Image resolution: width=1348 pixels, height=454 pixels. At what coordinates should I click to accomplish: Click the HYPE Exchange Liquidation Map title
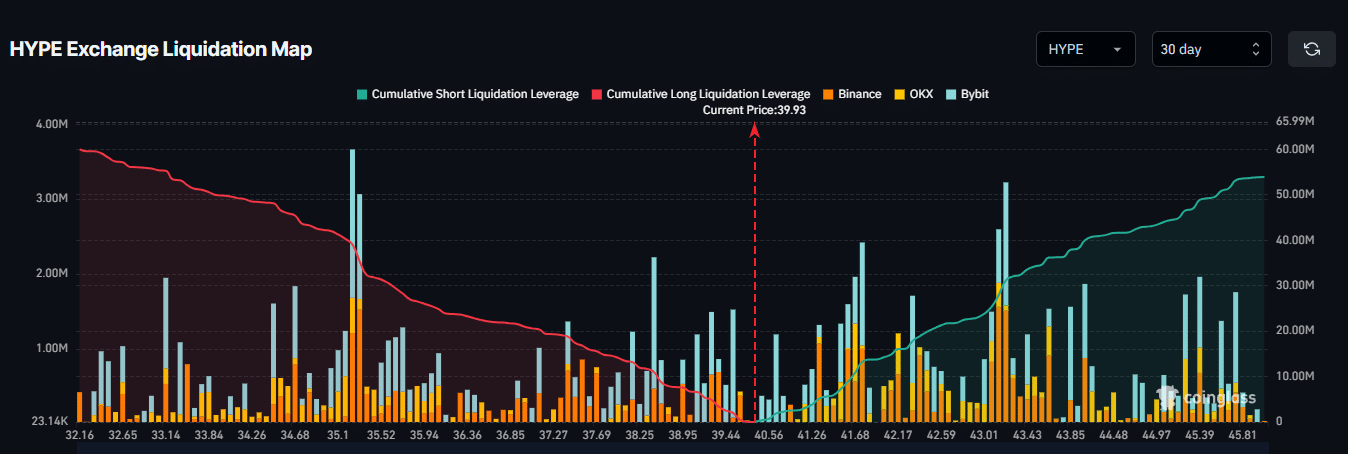[x=161, y=49]
